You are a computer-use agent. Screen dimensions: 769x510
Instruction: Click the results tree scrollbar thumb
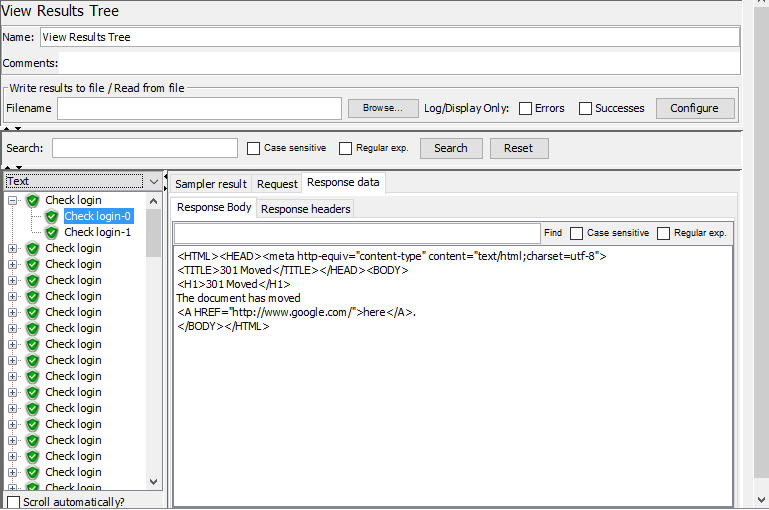point(154,233)
